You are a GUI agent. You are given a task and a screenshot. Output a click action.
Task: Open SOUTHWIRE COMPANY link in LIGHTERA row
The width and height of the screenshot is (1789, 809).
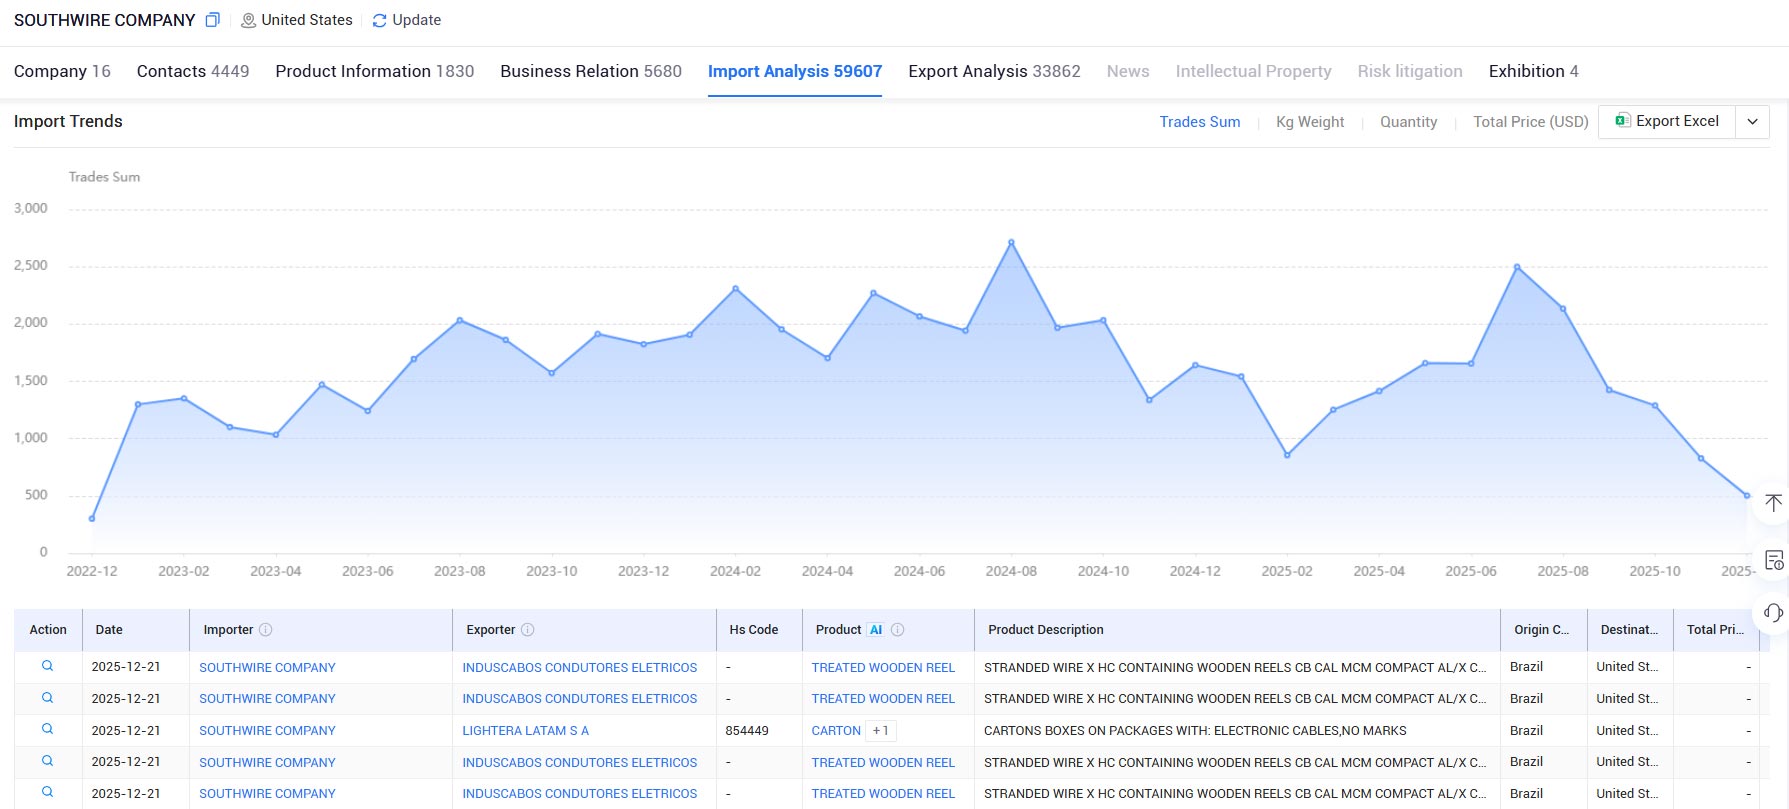(x=267, y=731)
